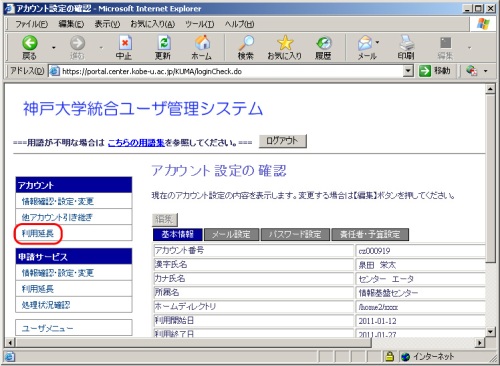This screenshot has width=500, height=366.
Task: Click the start date value 2011-01-12
Action: (x=377, y=321)
